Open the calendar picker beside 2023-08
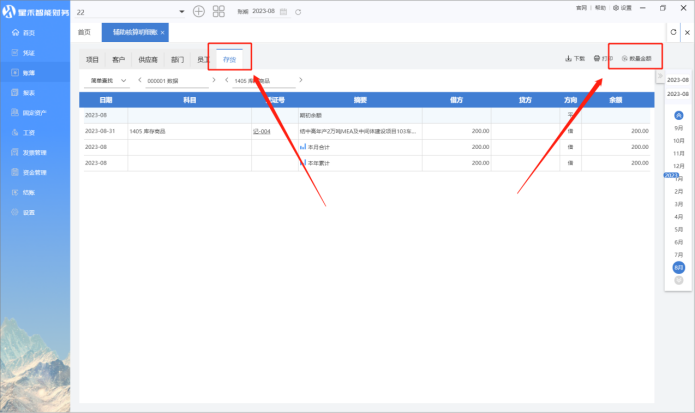This screenshot has height=413, width=695. pos(284,11)
